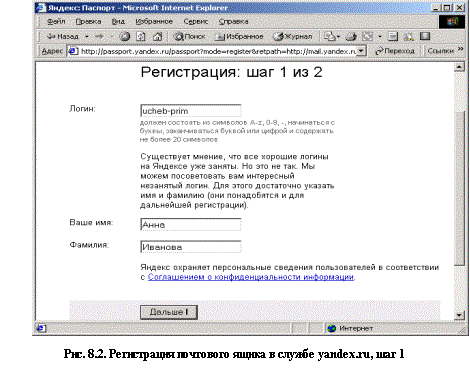Click the status bar page icon

41,328
